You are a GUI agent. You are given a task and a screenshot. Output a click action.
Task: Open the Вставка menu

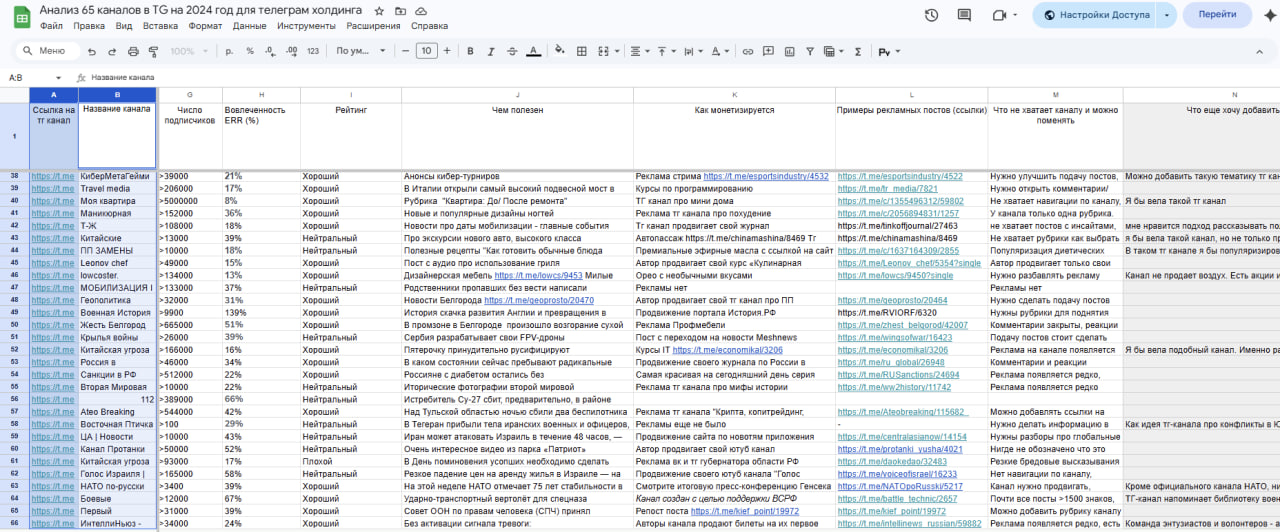point(160,26)
